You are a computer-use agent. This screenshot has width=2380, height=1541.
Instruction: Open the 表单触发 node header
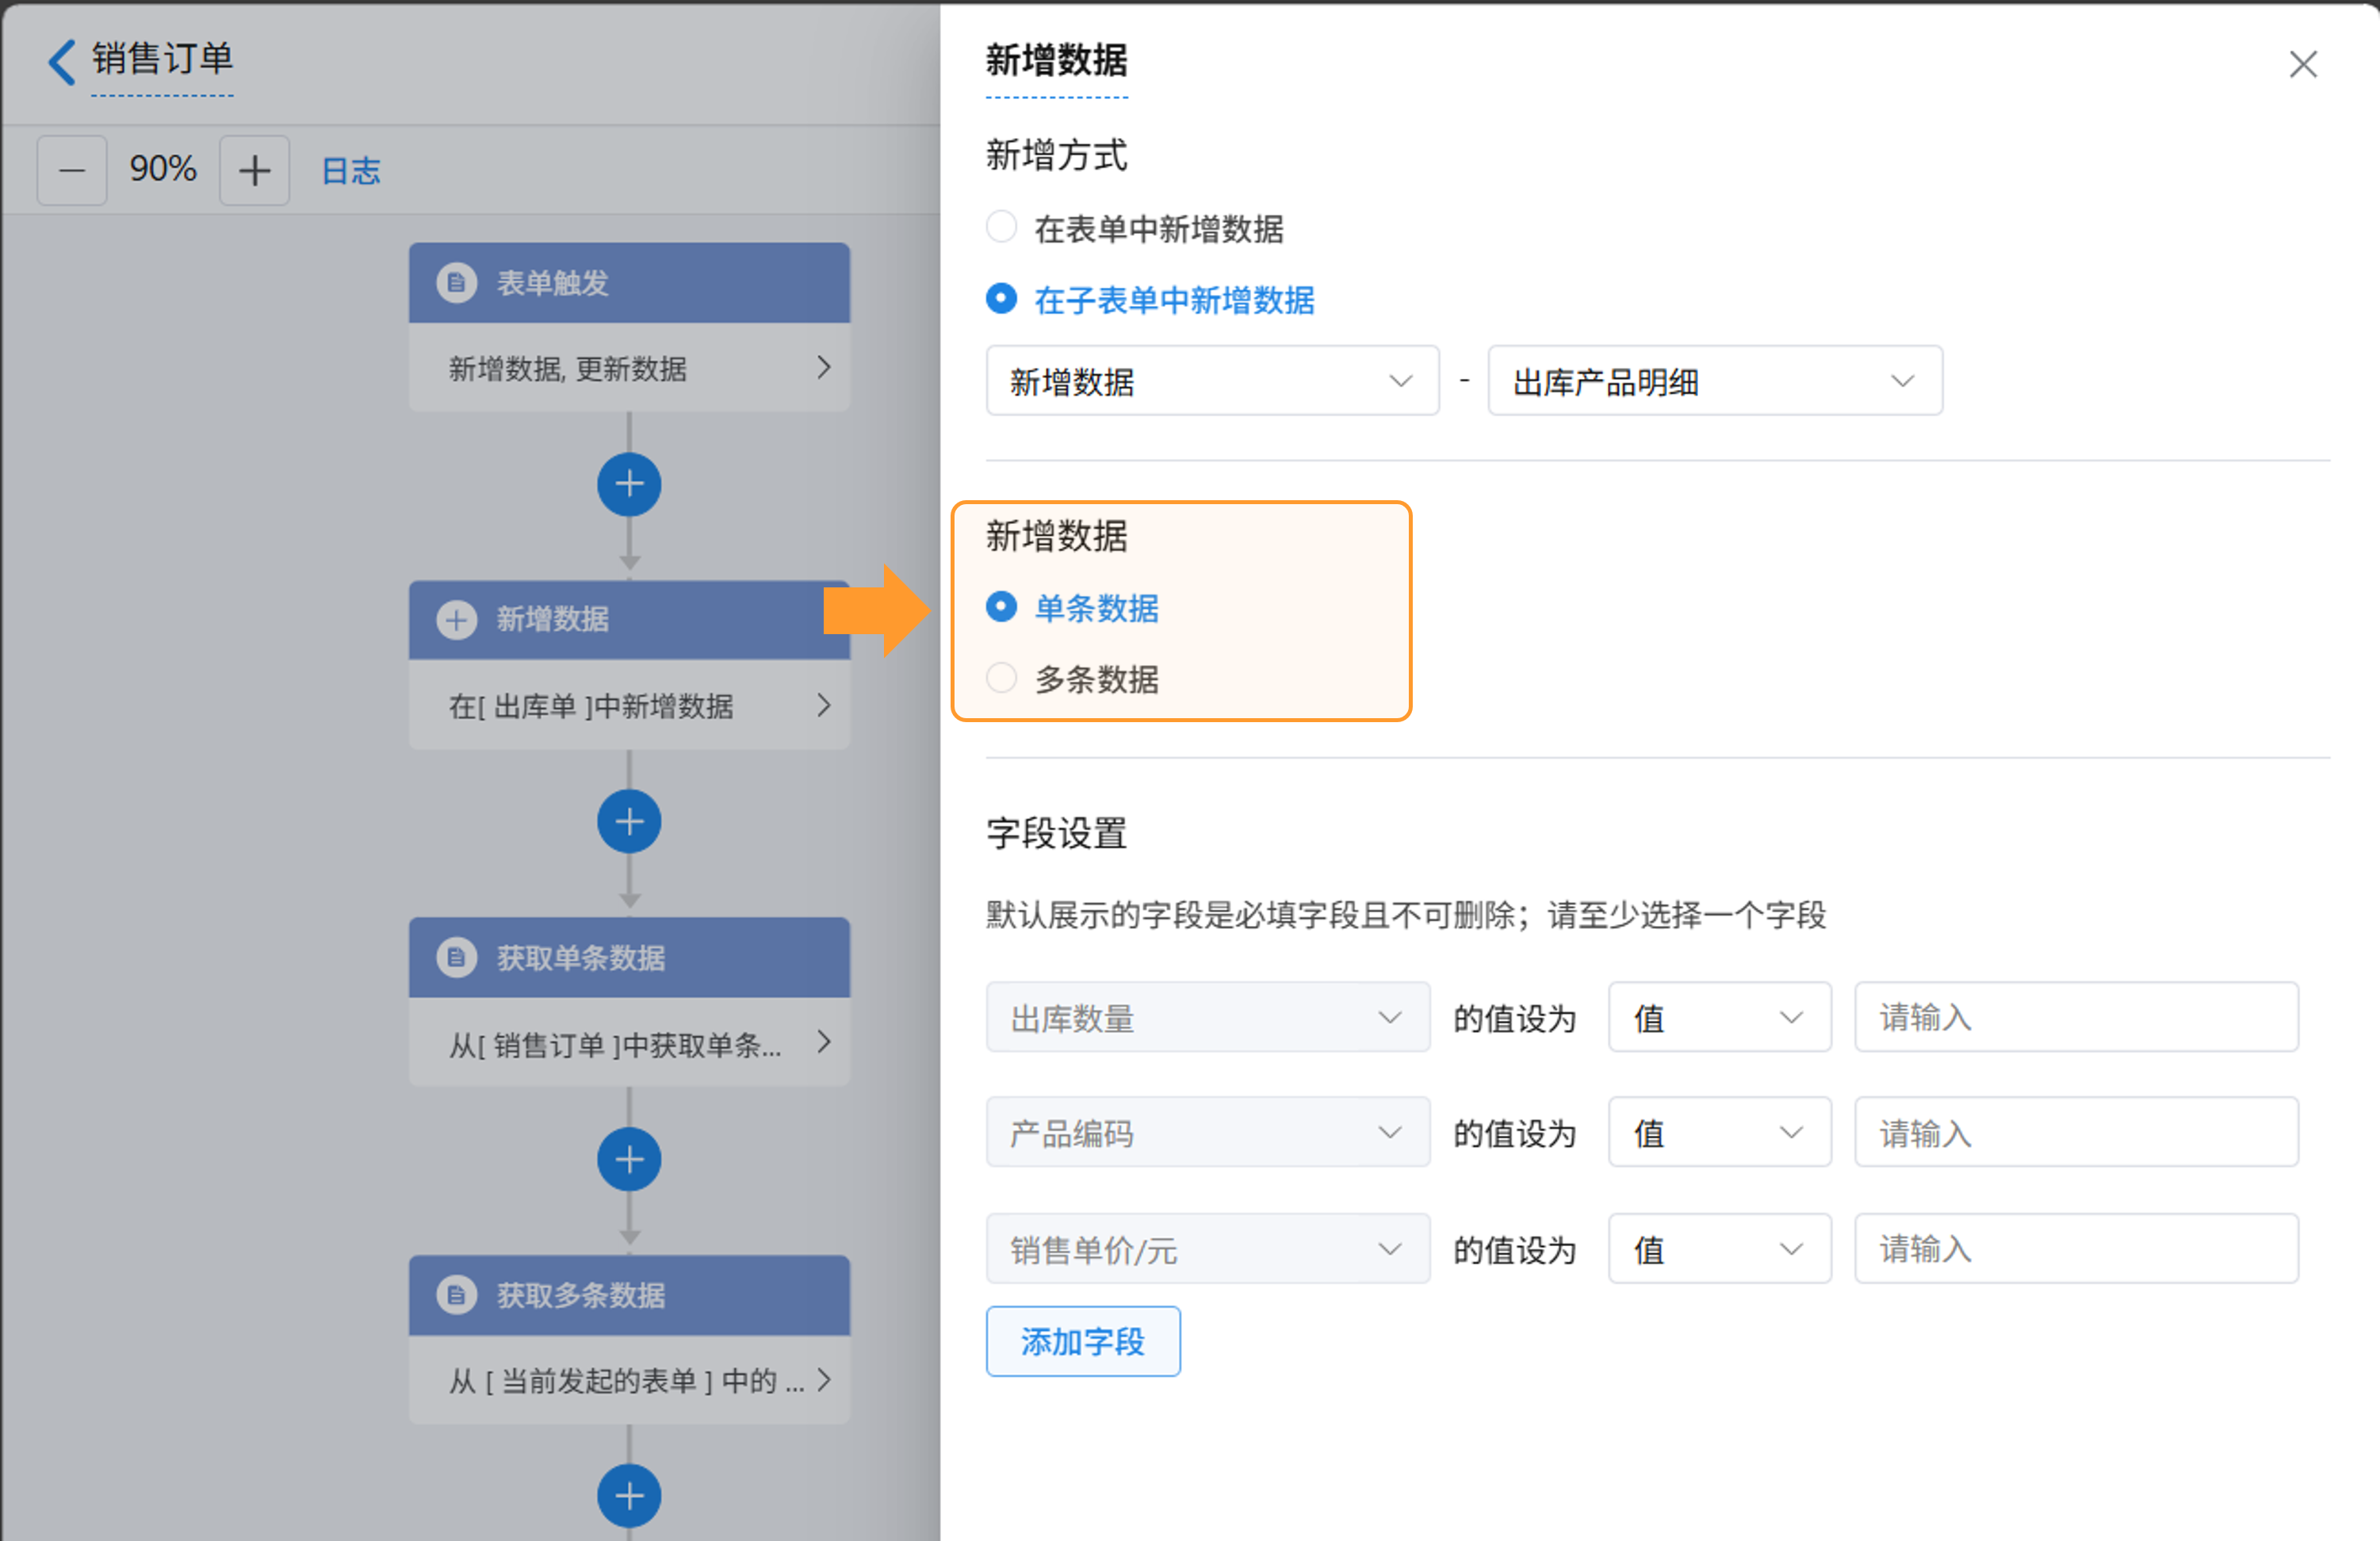click(629, 283)
